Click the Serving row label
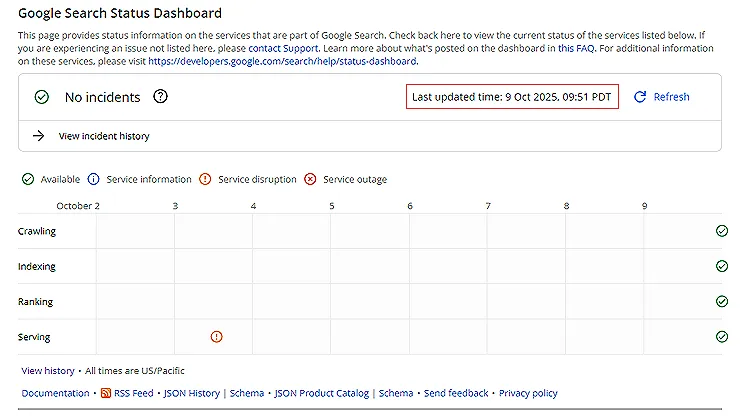 click(34, 337)
